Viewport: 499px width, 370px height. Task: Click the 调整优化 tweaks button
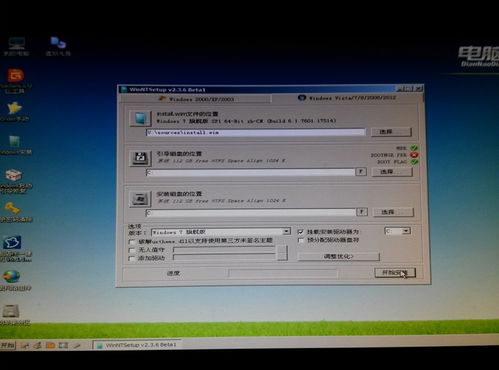(338, 256)
